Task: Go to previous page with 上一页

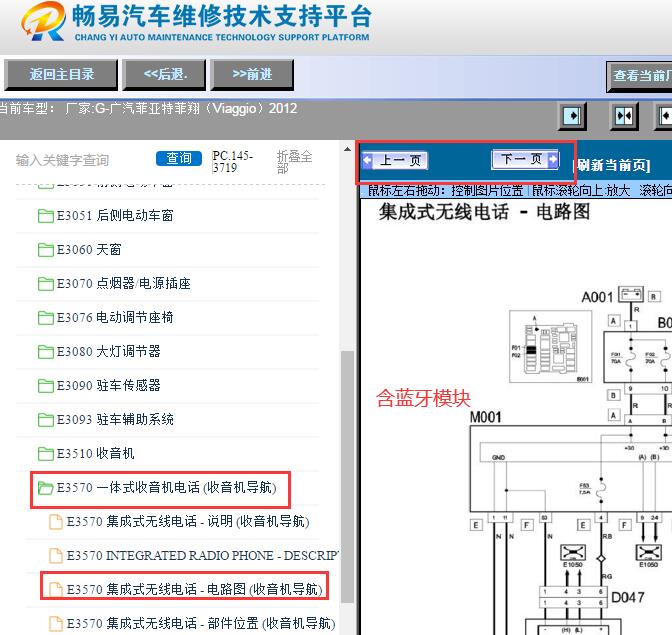Action: tap(394, 161)
